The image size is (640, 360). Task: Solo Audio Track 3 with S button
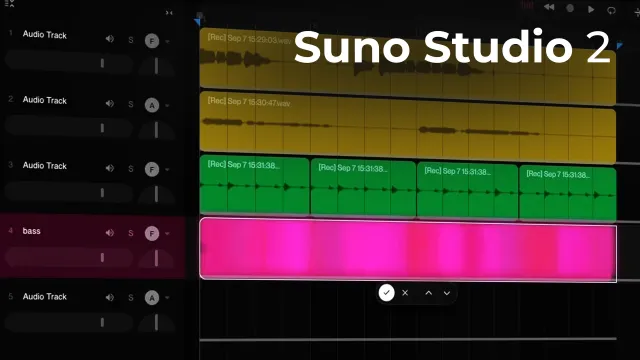click(x=131, y=169)
